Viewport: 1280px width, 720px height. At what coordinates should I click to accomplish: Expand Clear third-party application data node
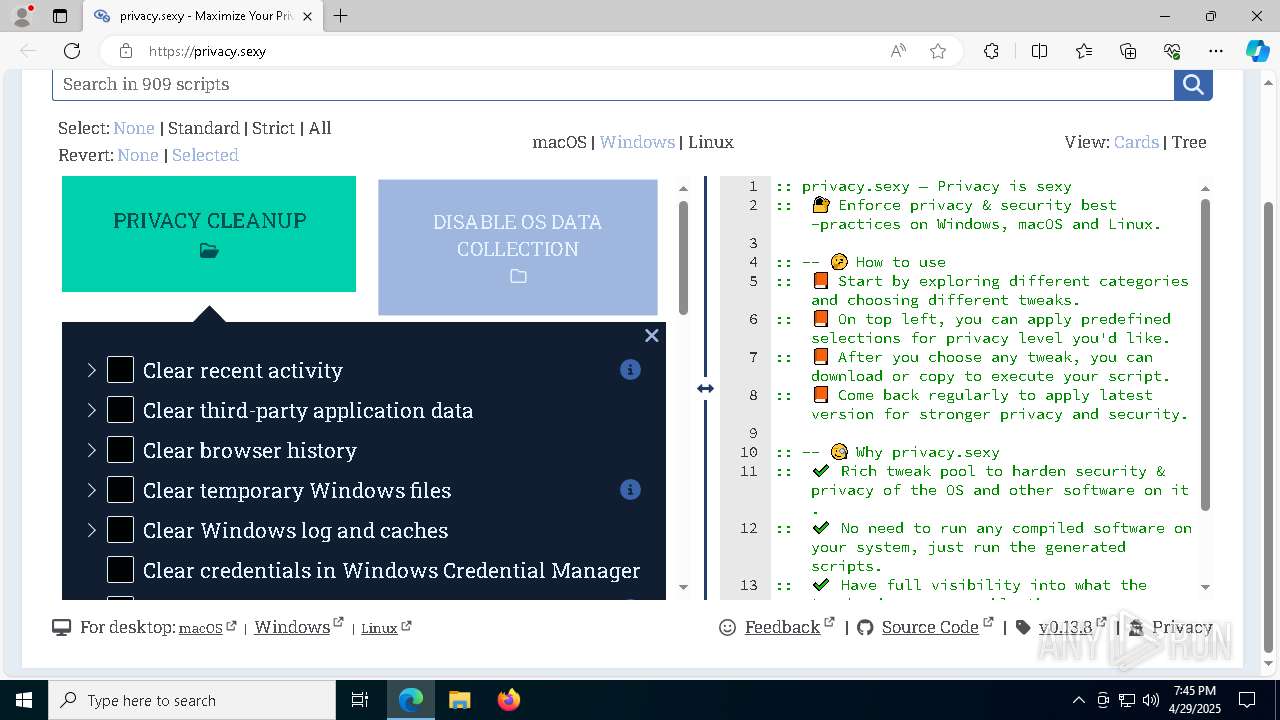(x=92, y=410)
